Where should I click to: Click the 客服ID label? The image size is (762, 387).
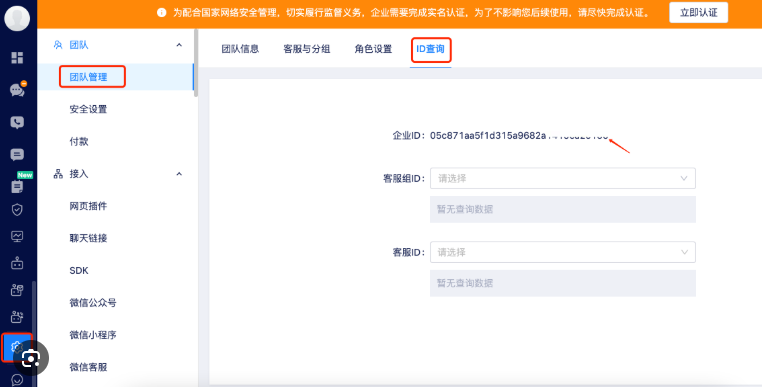[409, 252]
